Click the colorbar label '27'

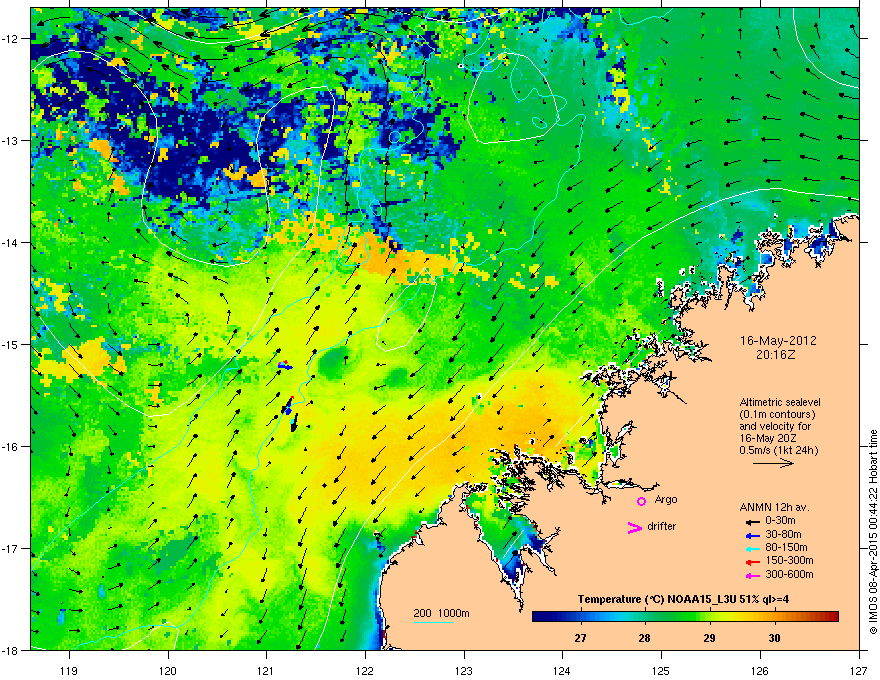coord(580,638)
